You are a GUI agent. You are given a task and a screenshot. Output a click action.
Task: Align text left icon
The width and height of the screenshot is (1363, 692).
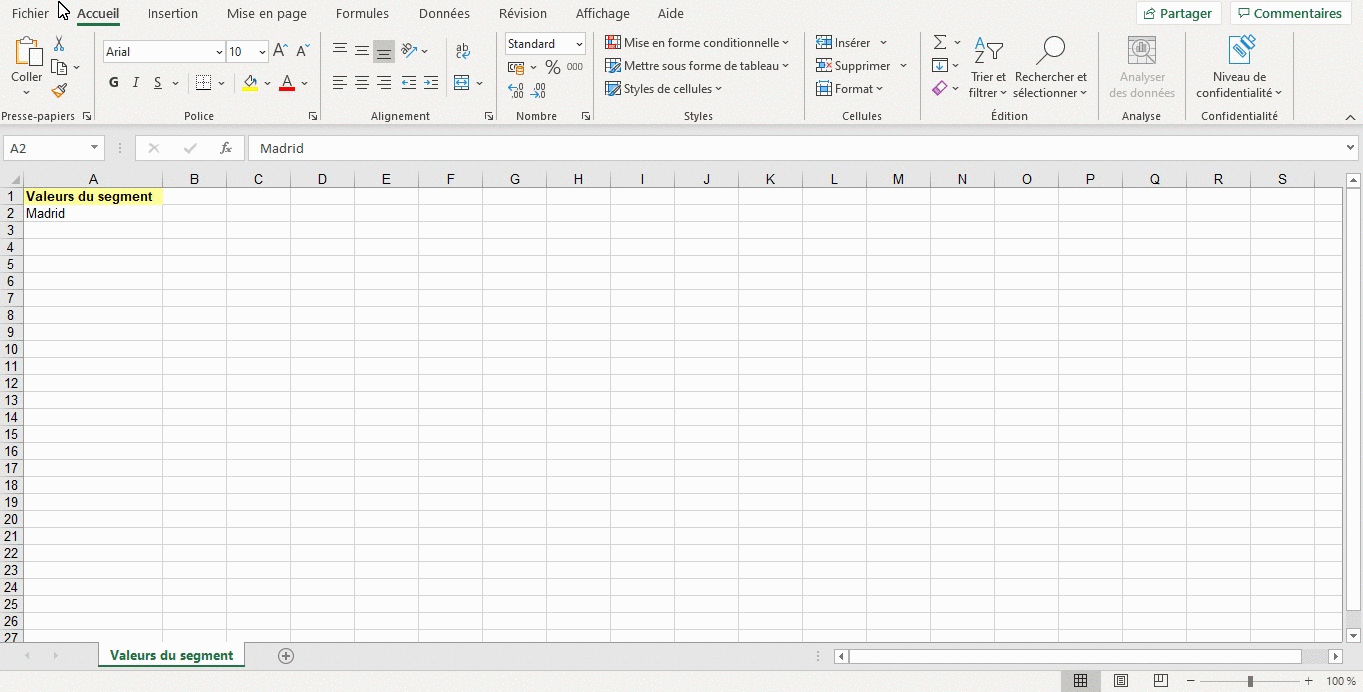(x=340, y=83)
